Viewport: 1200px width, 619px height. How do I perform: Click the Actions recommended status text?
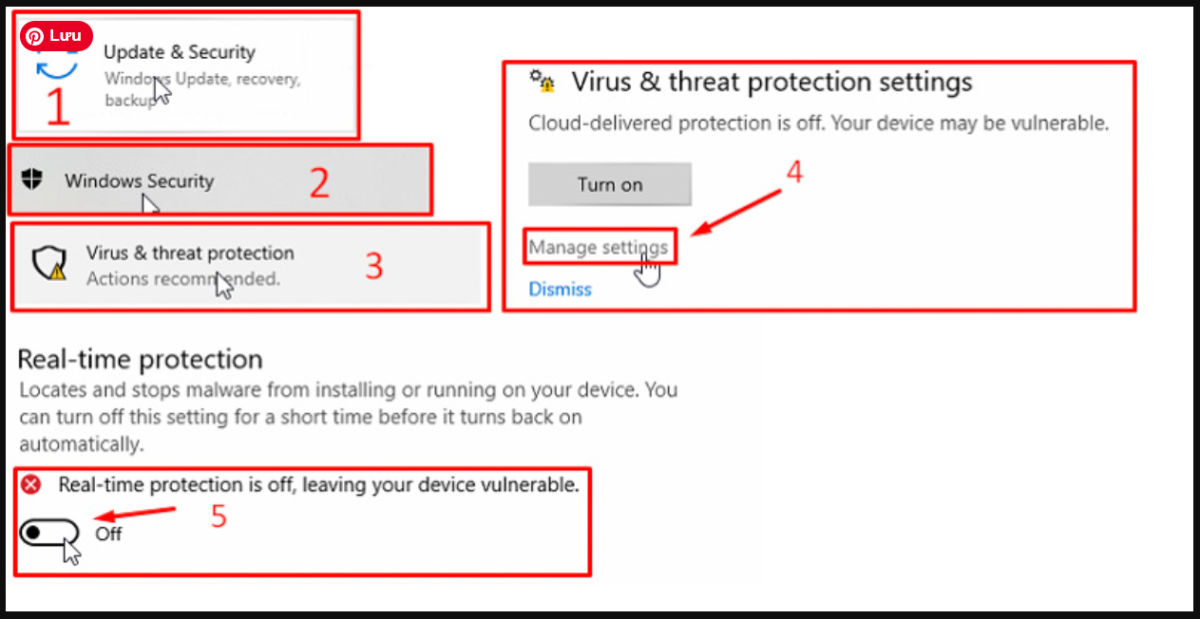tap(182, 279)
